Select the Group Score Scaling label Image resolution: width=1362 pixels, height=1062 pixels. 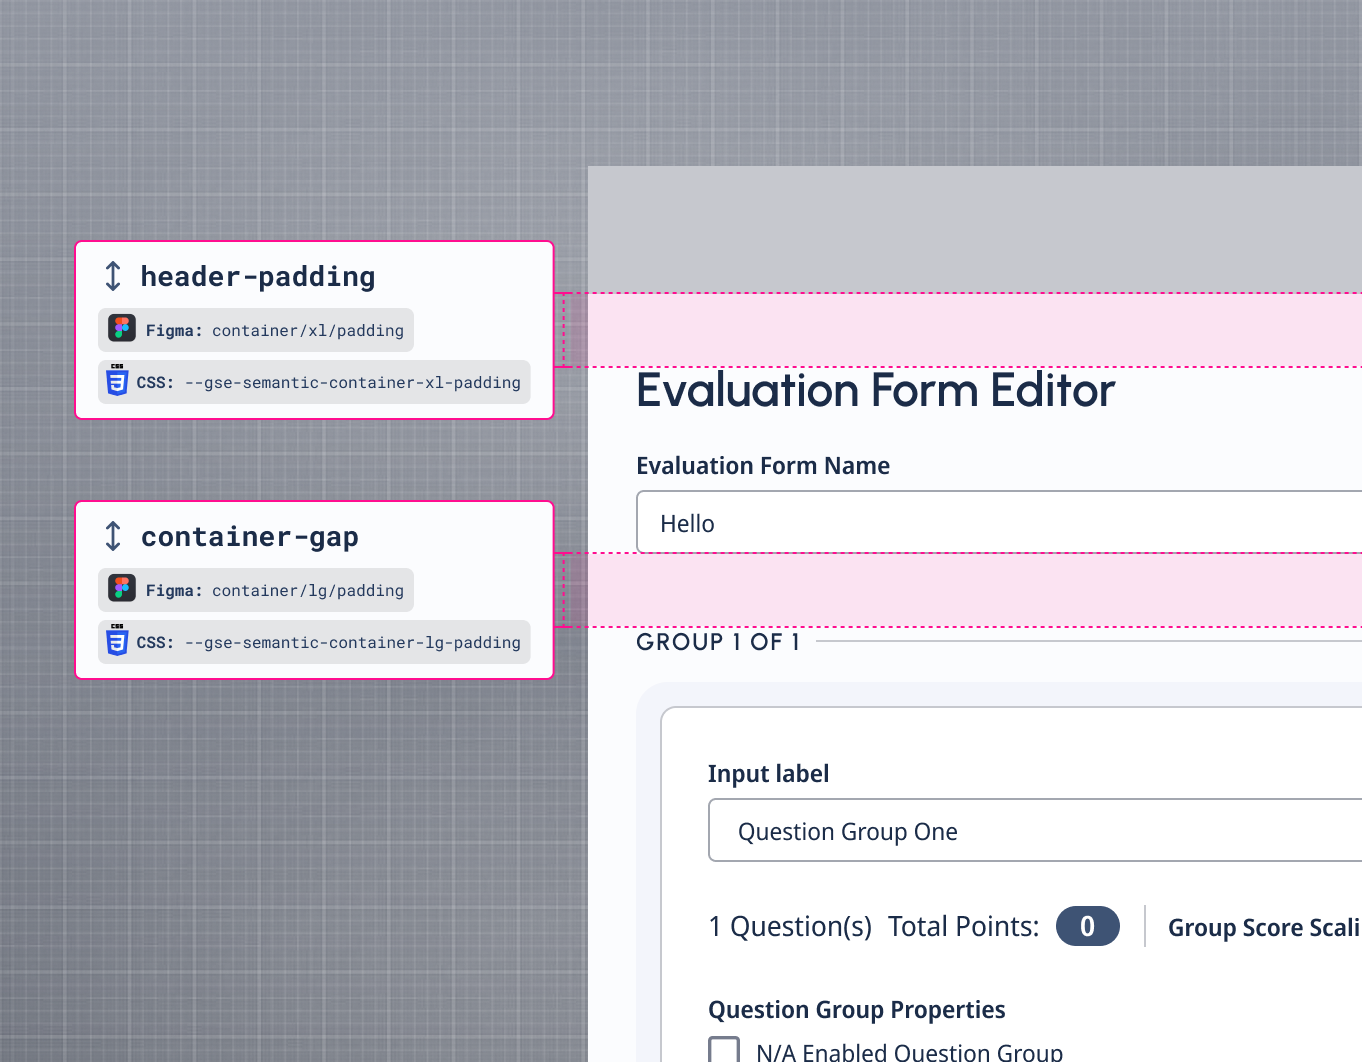(1263, 928)
